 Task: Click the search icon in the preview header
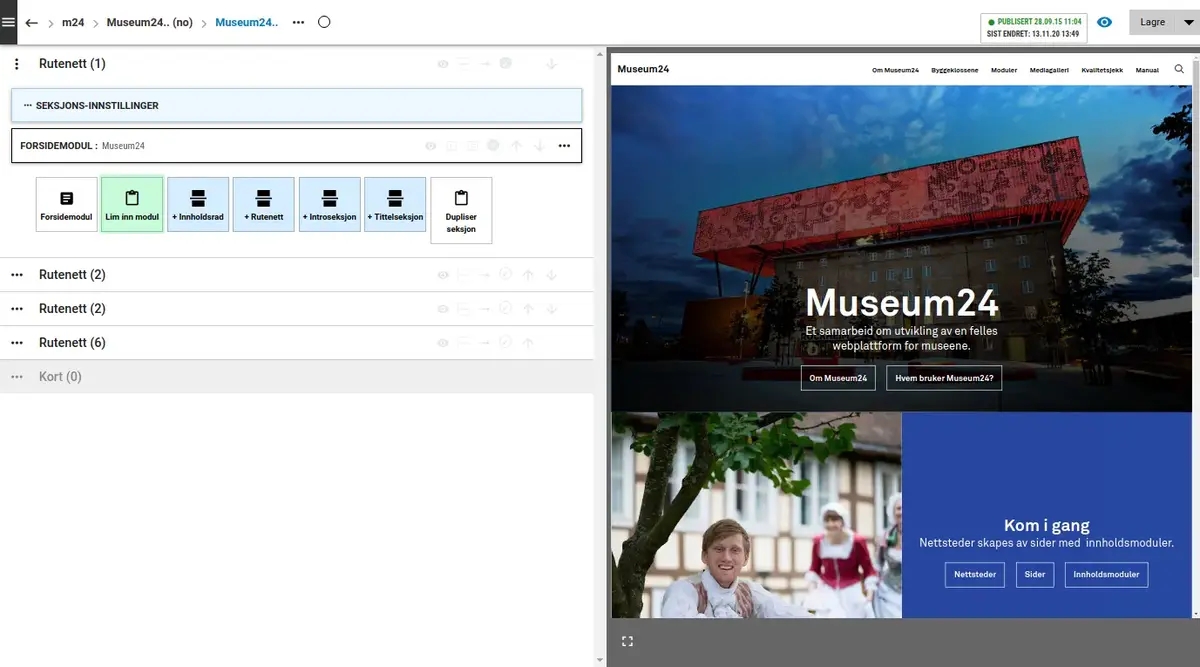pos(1179,70)
